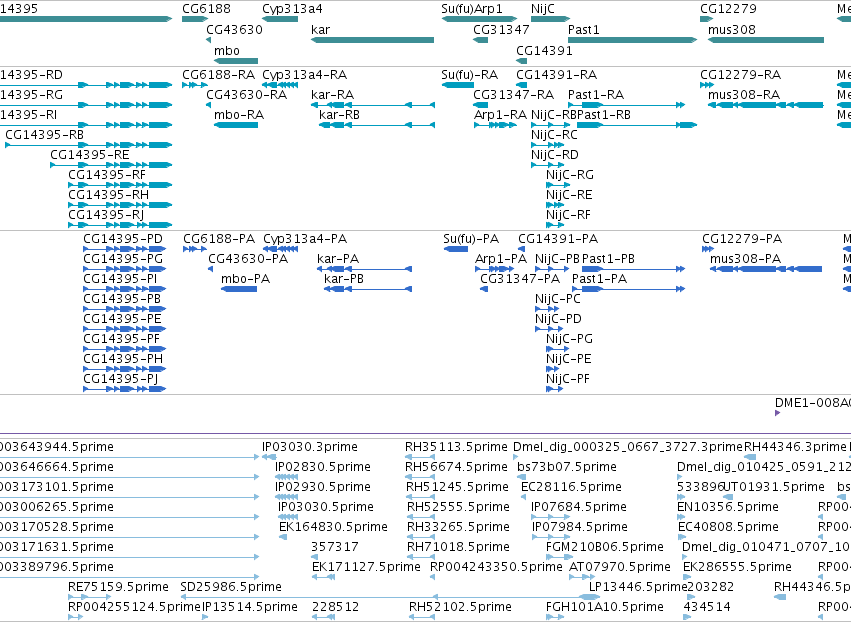Select the kar-RB transcript label
Image resolution: width=851 pixels, height=622 pixels.
click(x=339, y=115)
